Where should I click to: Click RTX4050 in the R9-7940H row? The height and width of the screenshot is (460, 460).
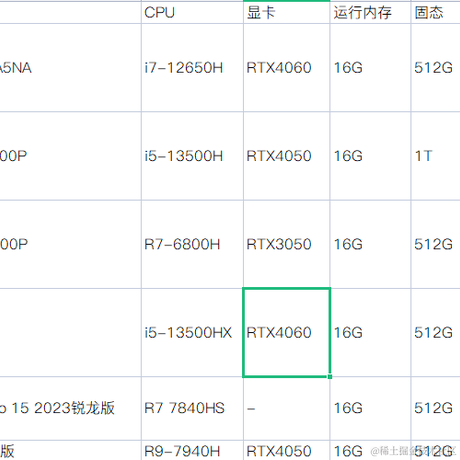pyautogui.click(x=287, y=451)
